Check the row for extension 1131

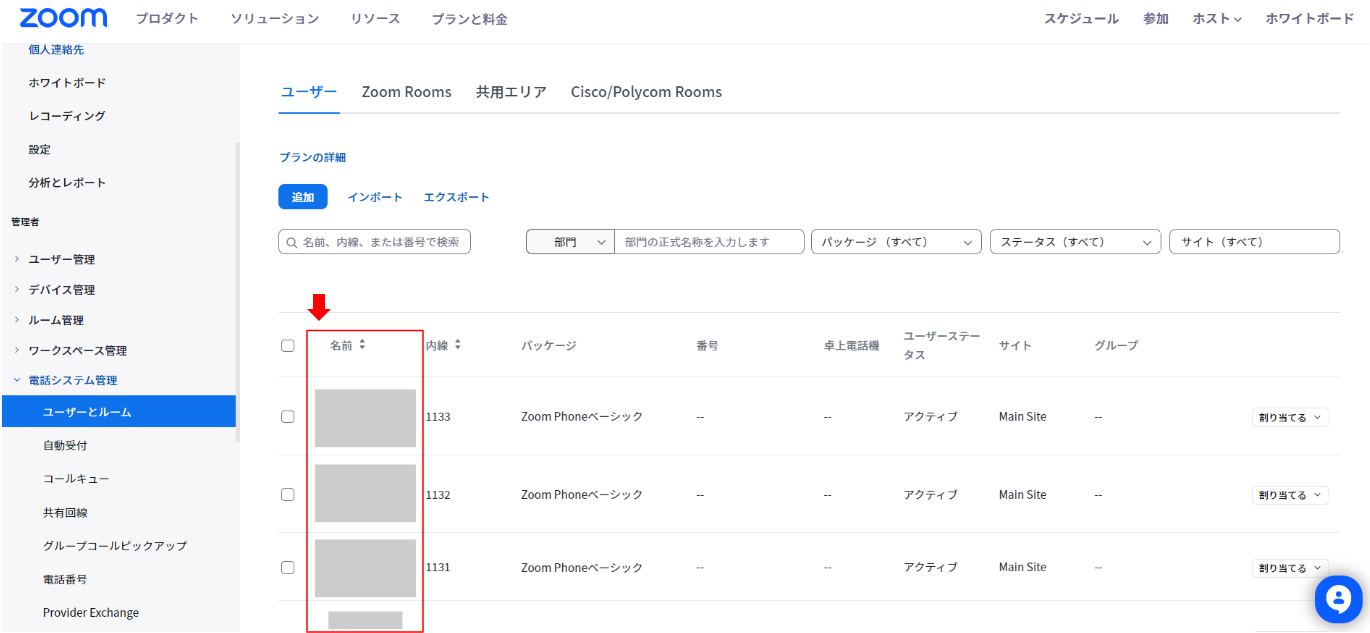tap(288, 567)
